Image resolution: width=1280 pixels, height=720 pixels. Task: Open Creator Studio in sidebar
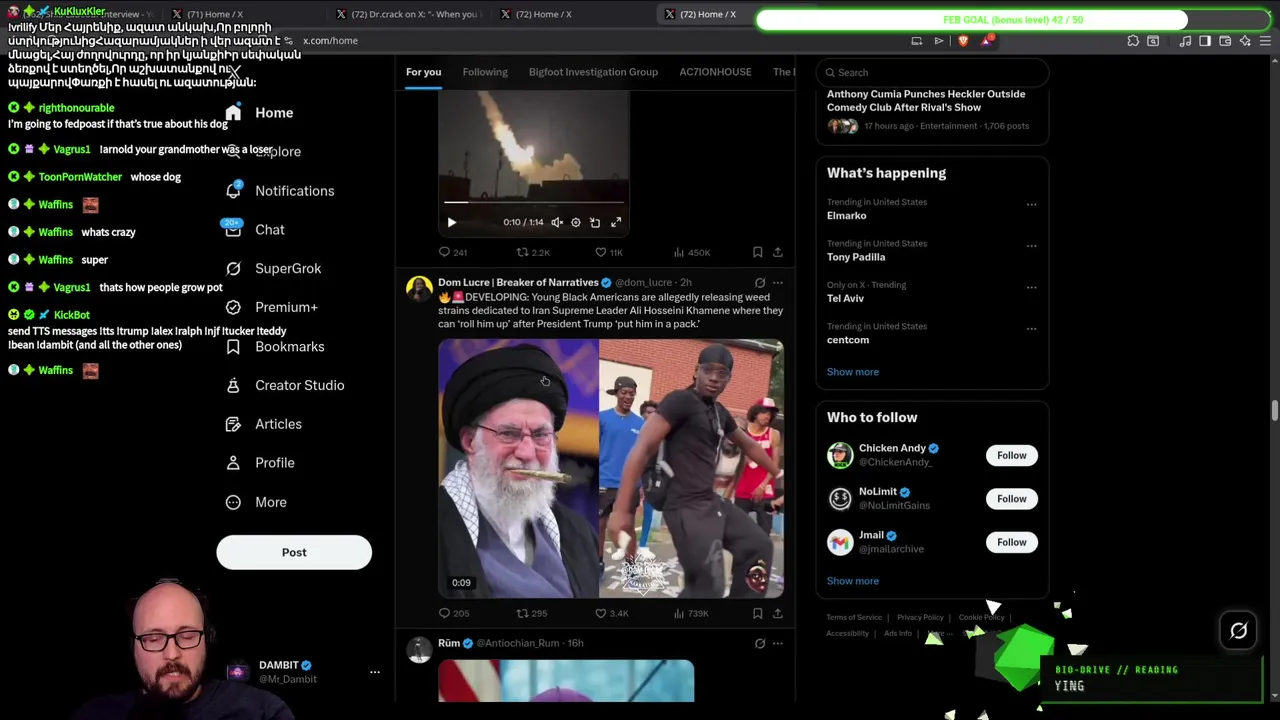pos(285,385)
